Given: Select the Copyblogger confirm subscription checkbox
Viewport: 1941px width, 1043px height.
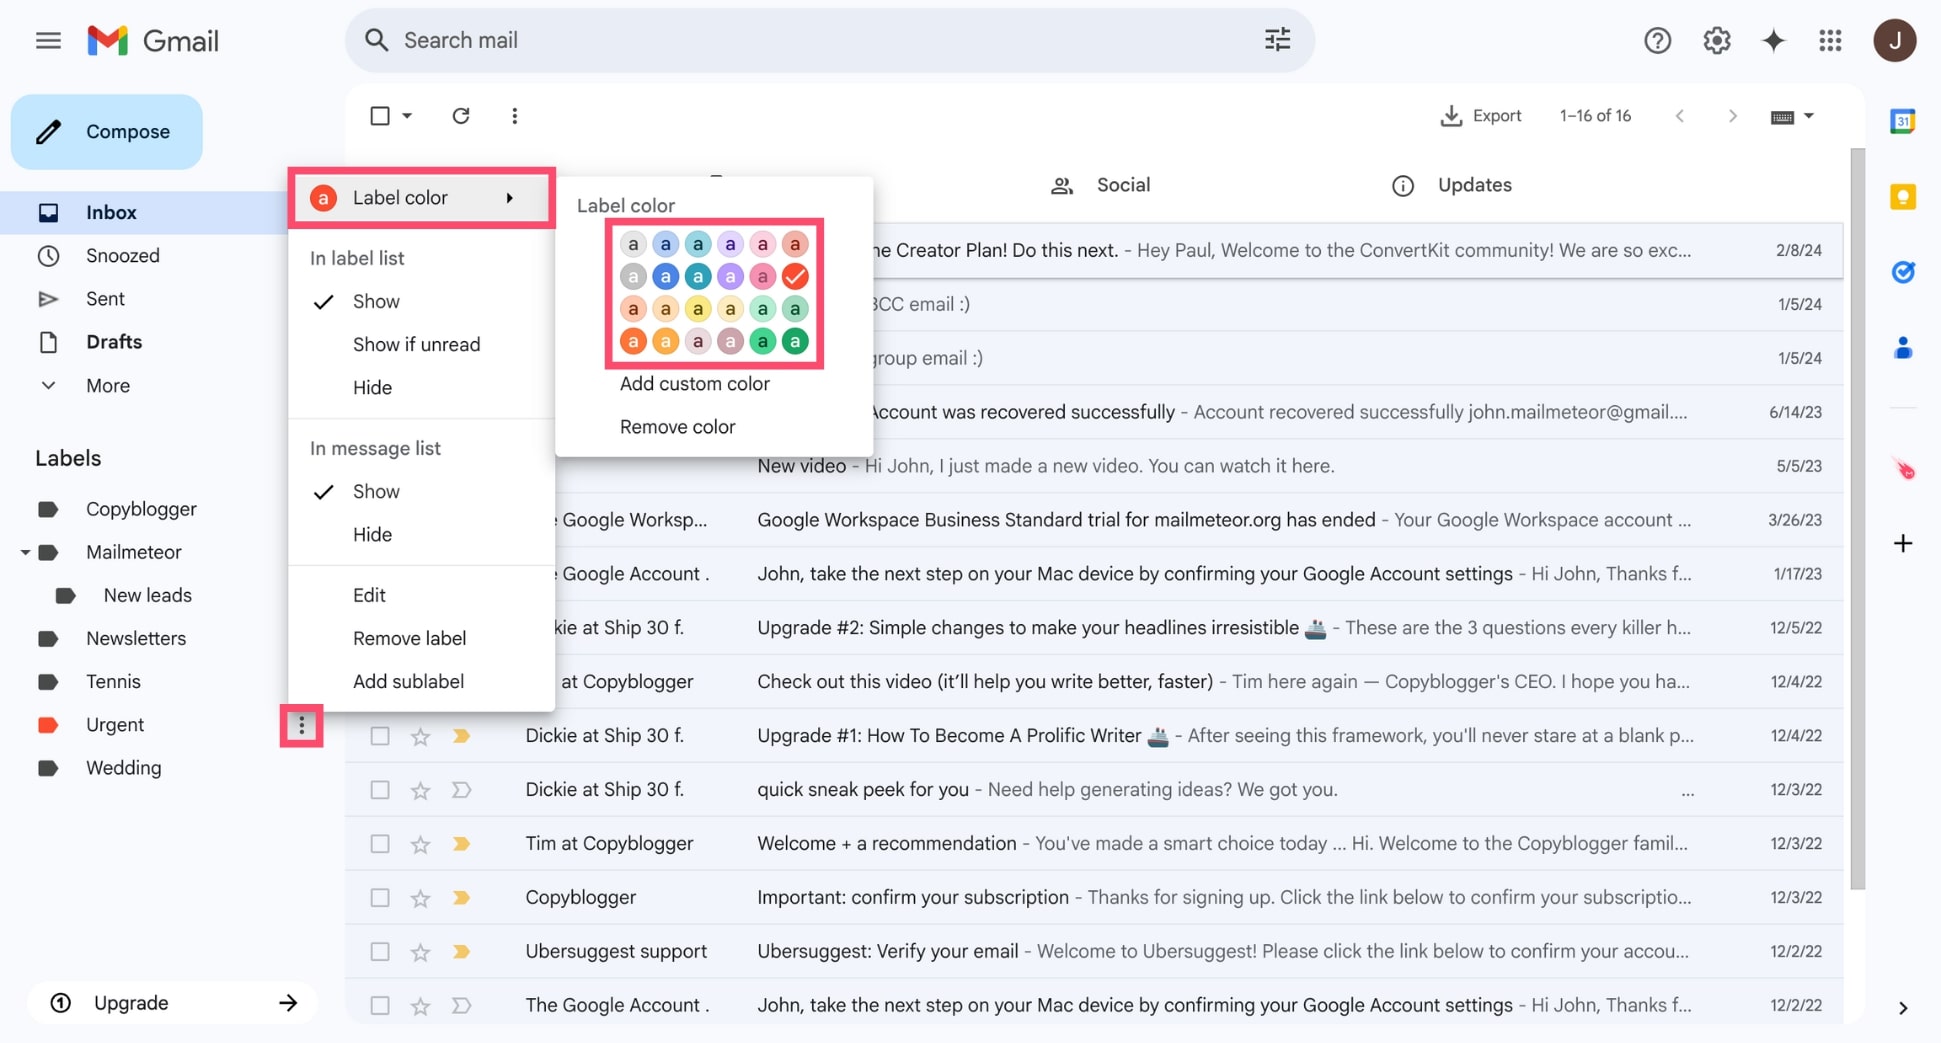Looking at the screenshot, I should (380, 898).
